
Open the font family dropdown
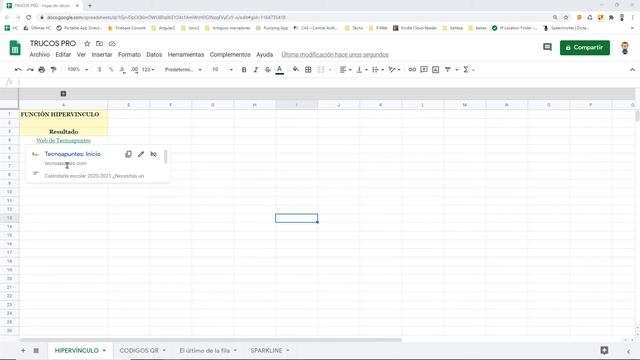(183, 70)
